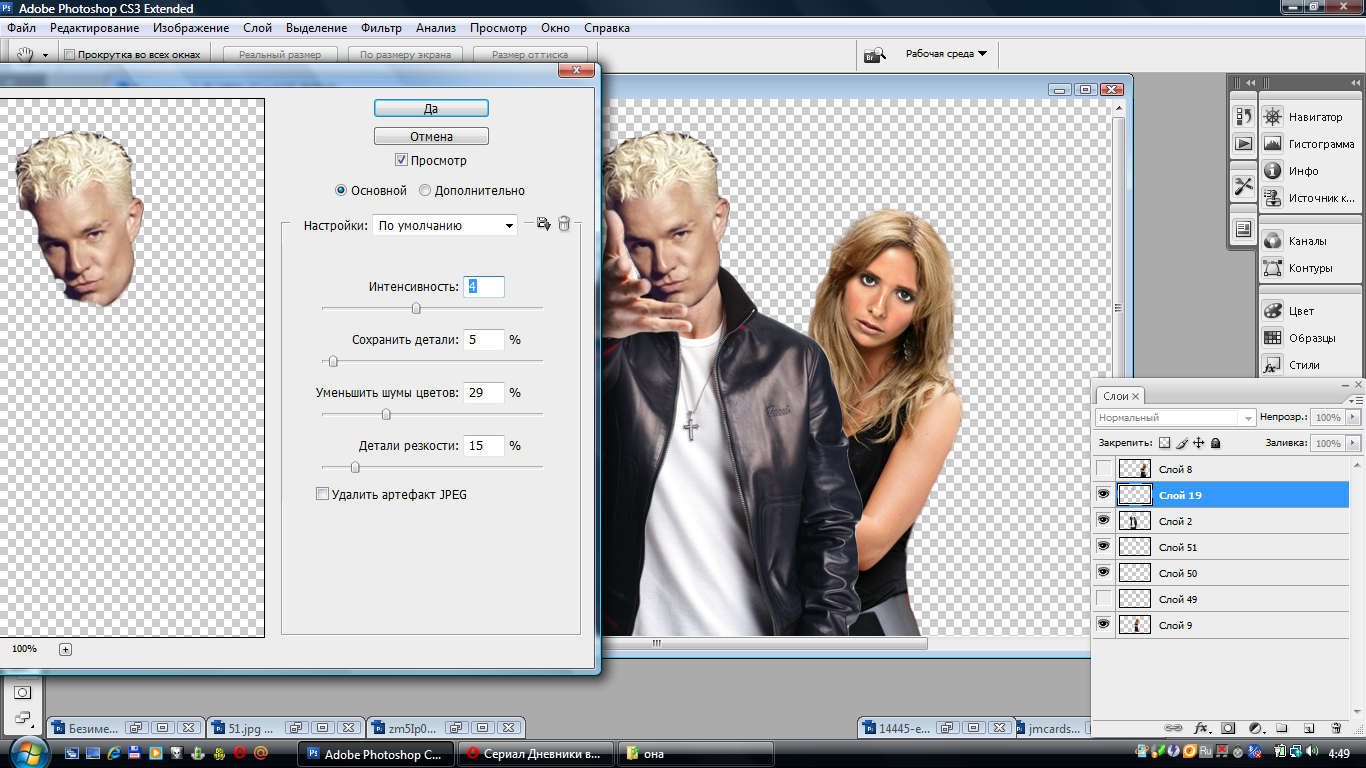The width and height of the screenshot is (1366, 768).
Task: Enable scroll all windows checkbox
Action: point(69,55)
